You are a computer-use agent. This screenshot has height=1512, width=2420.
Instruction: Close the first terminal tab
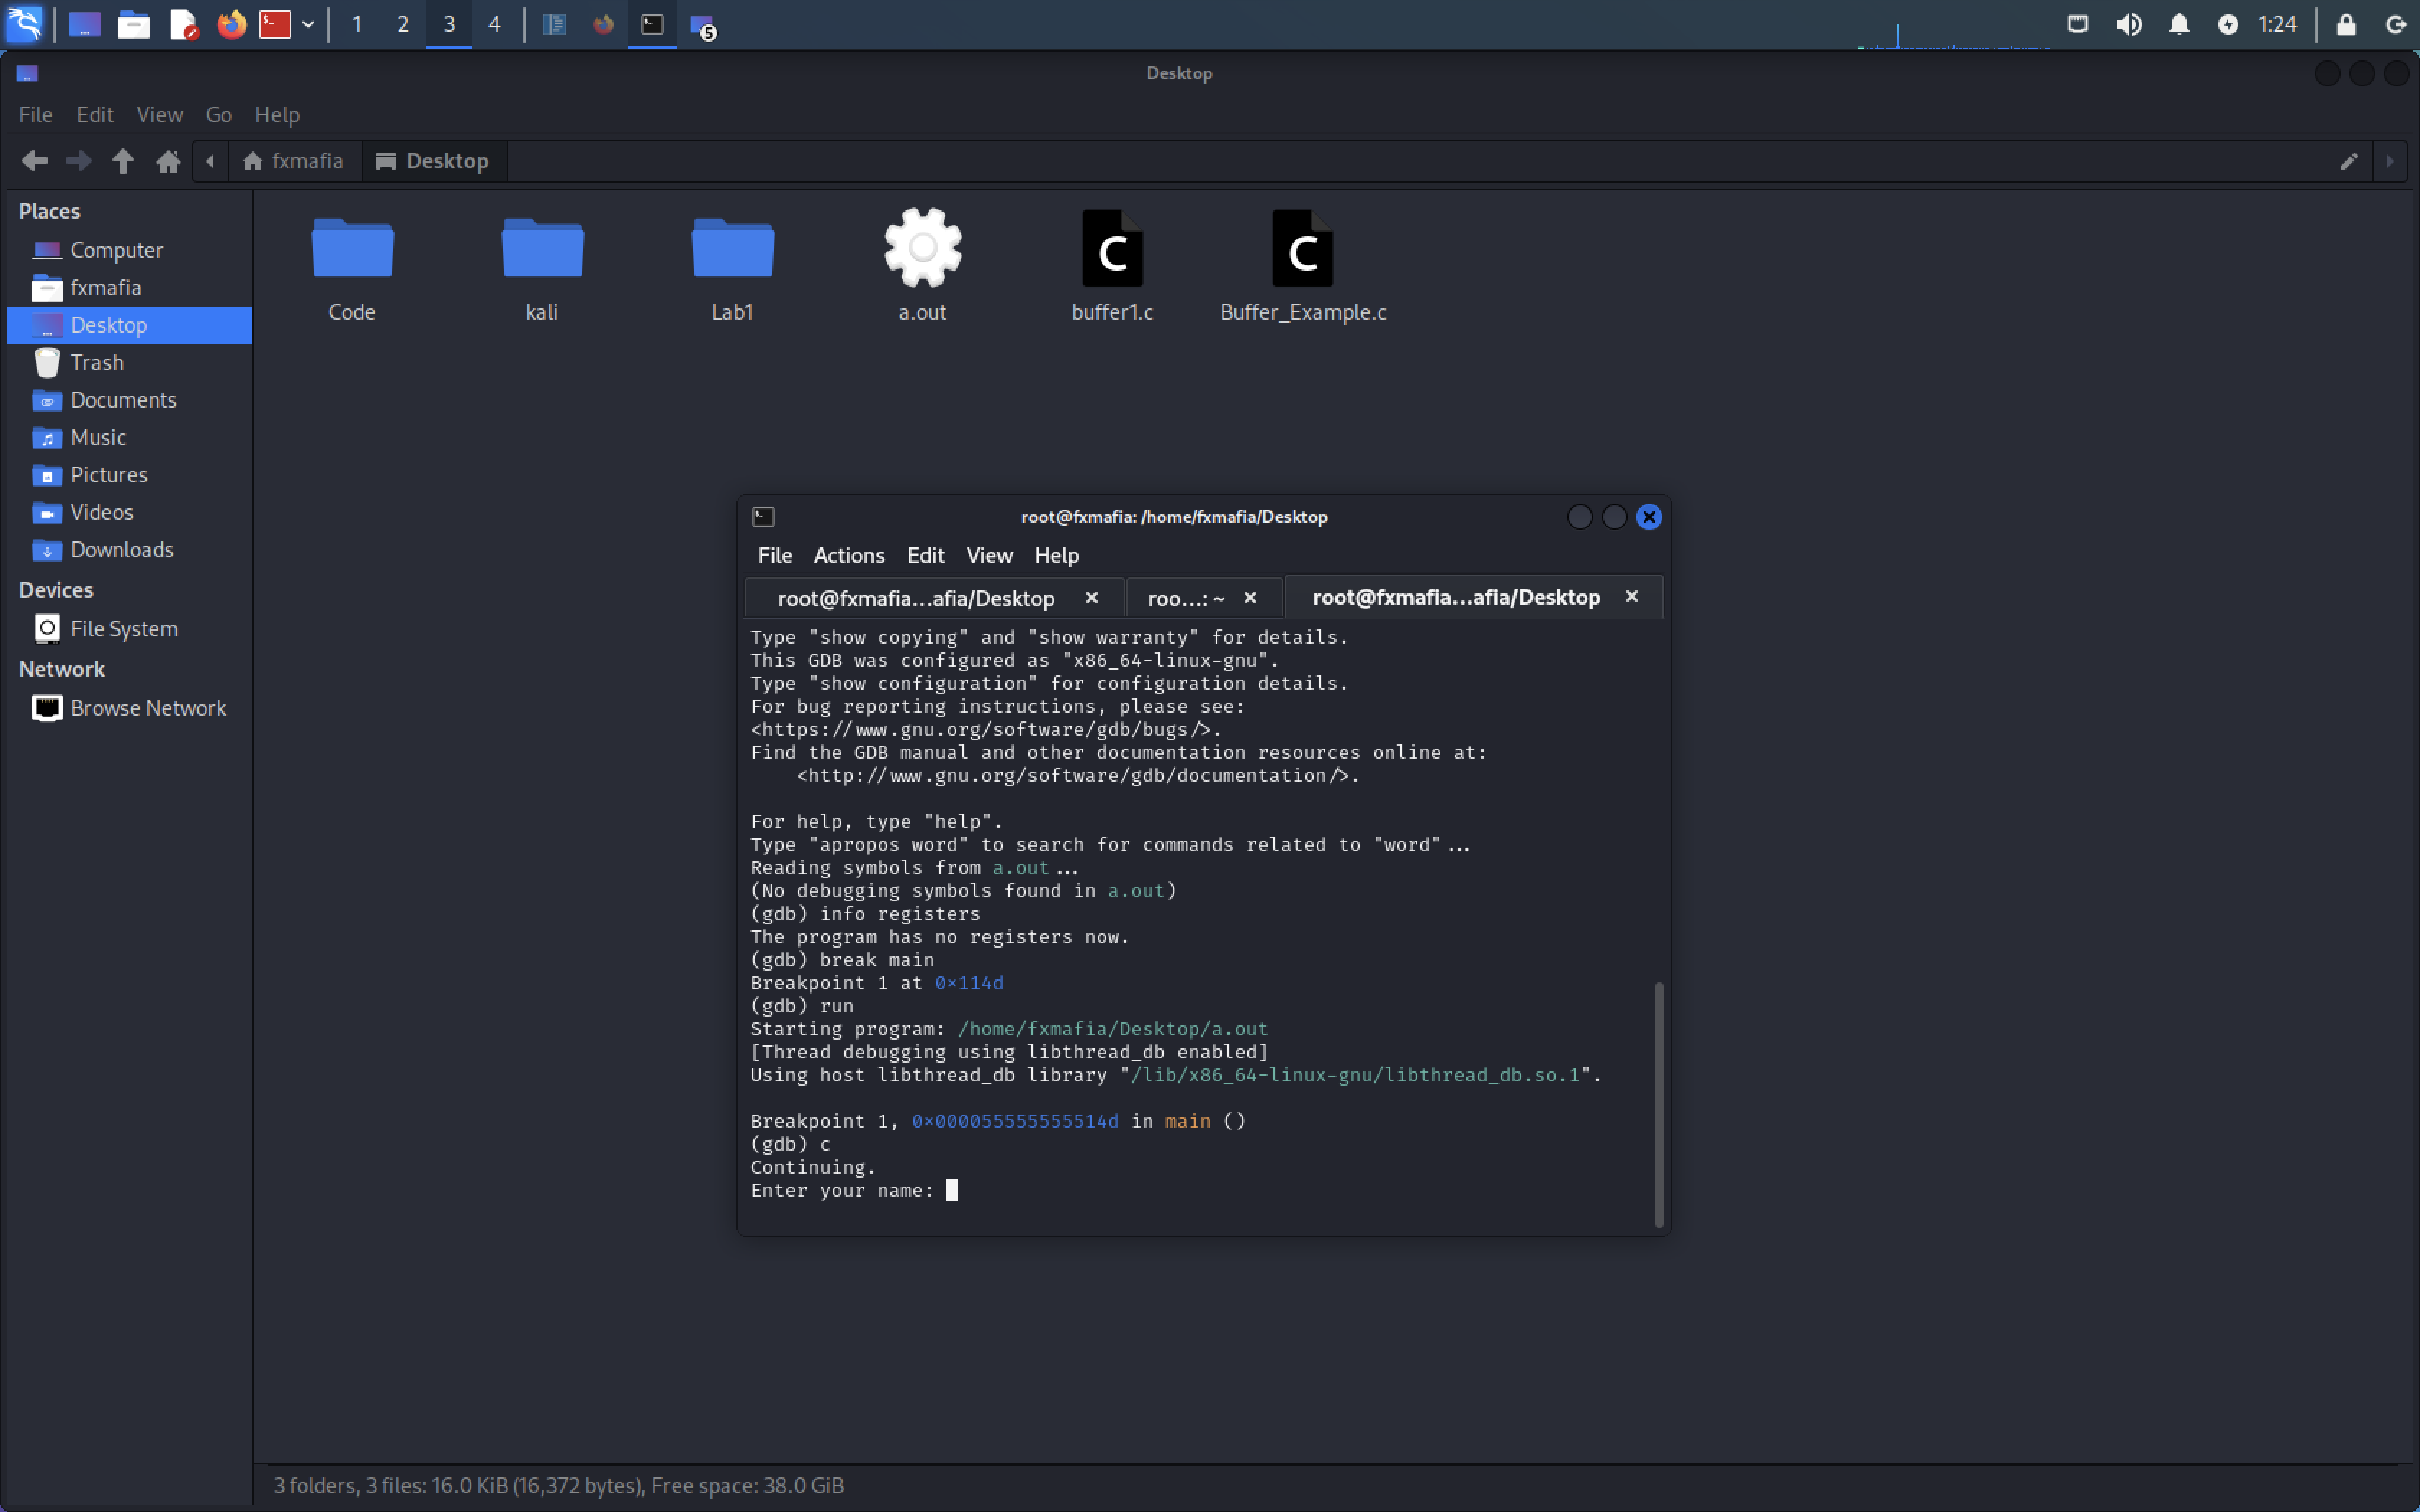coord(1092,597)
